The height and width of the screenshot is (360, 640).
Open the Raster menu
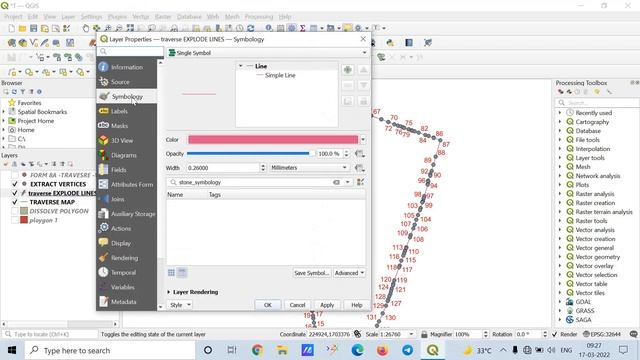pos(163,17)
